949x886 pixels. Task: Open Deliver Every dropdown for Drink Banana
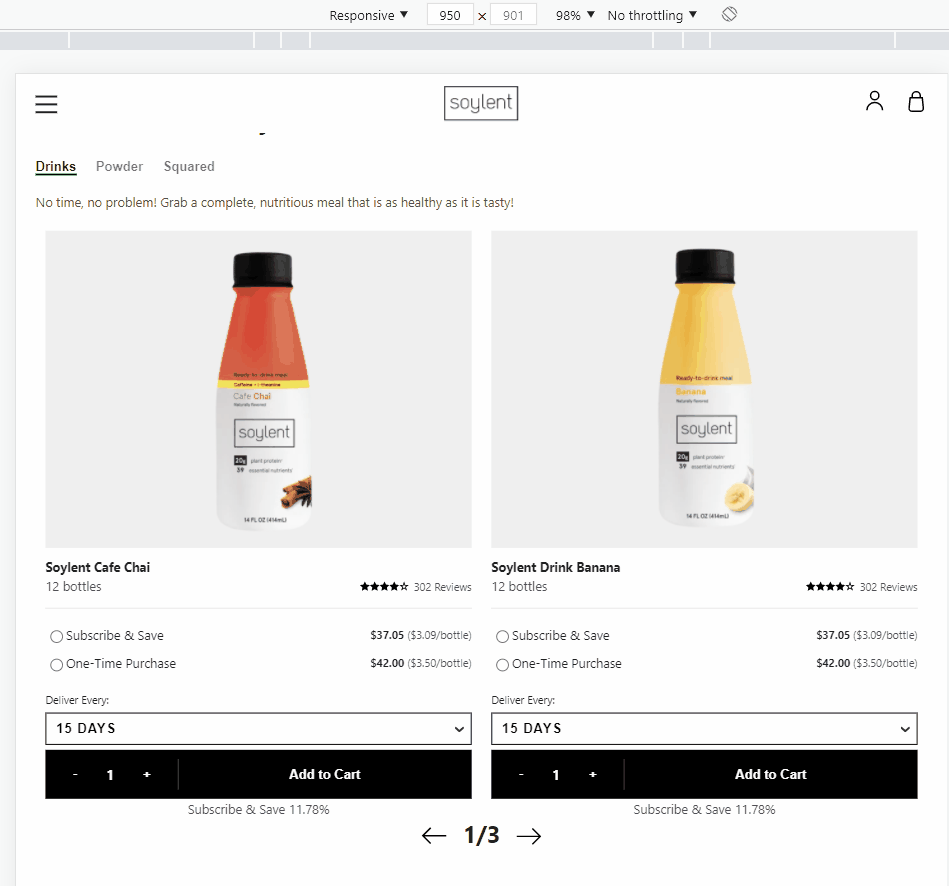tap(704, 728)
